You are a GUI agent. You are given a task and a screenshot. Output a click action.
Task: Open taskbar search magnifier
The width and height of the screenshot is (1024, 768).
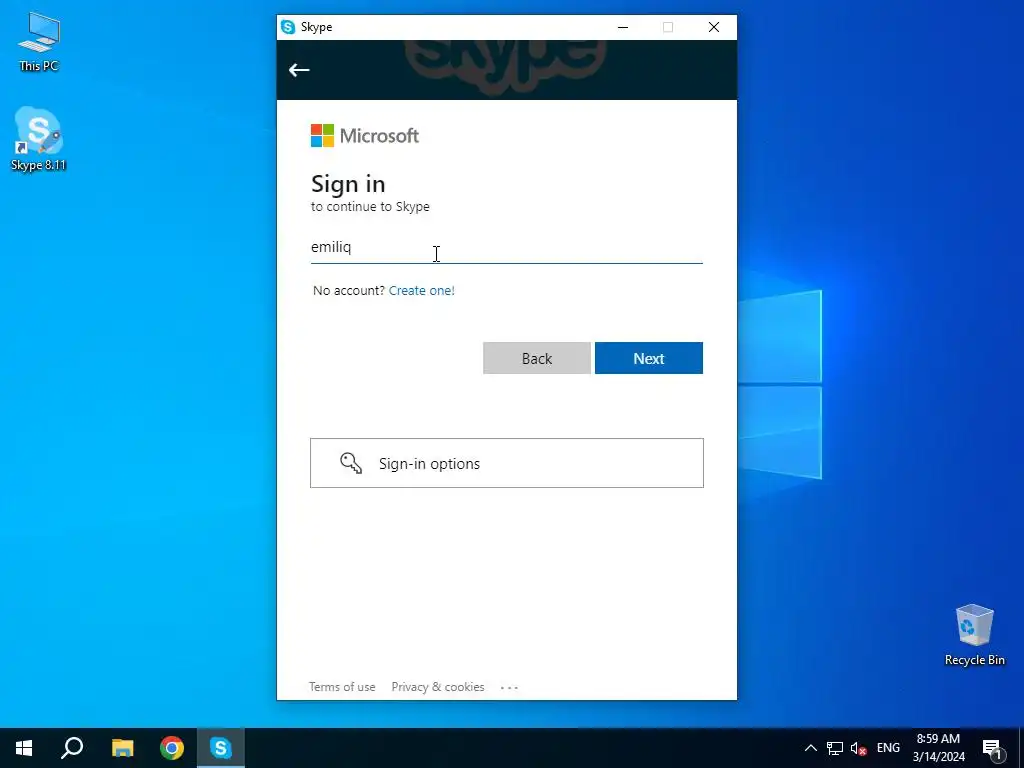pyautogui.click(x=72, y=748)
